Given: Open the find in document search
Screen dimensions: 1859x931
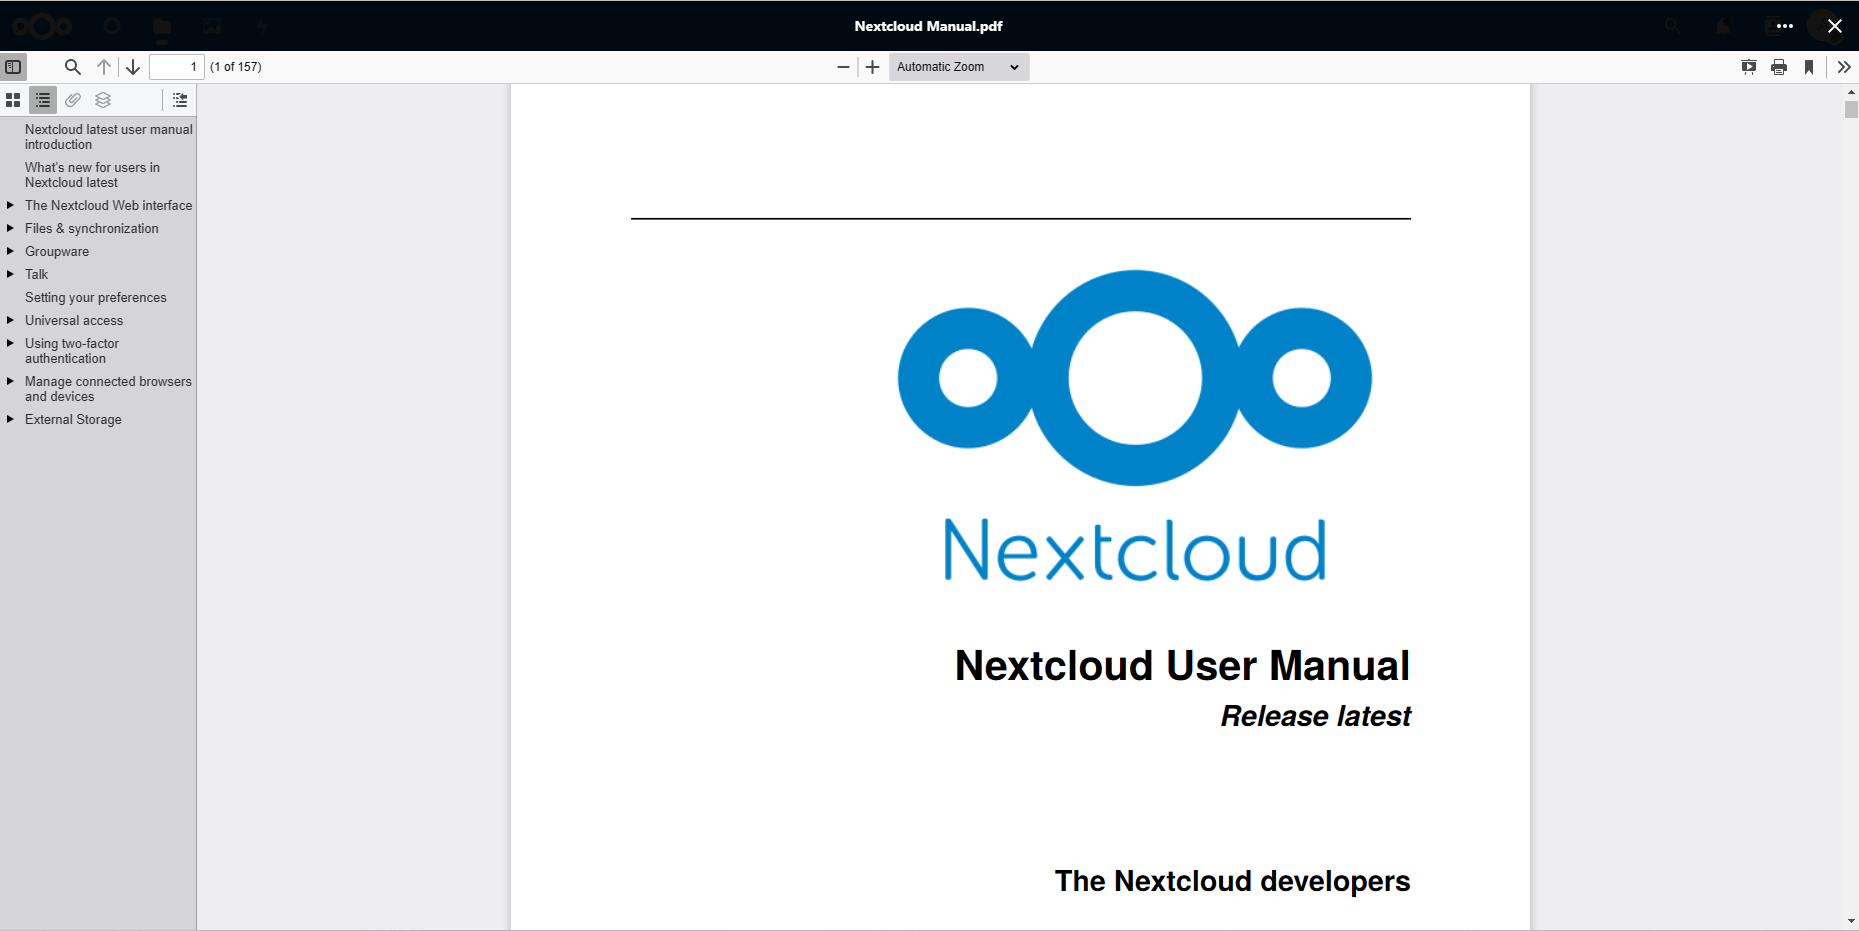Looking at the screenshot, I should point(72,67).
